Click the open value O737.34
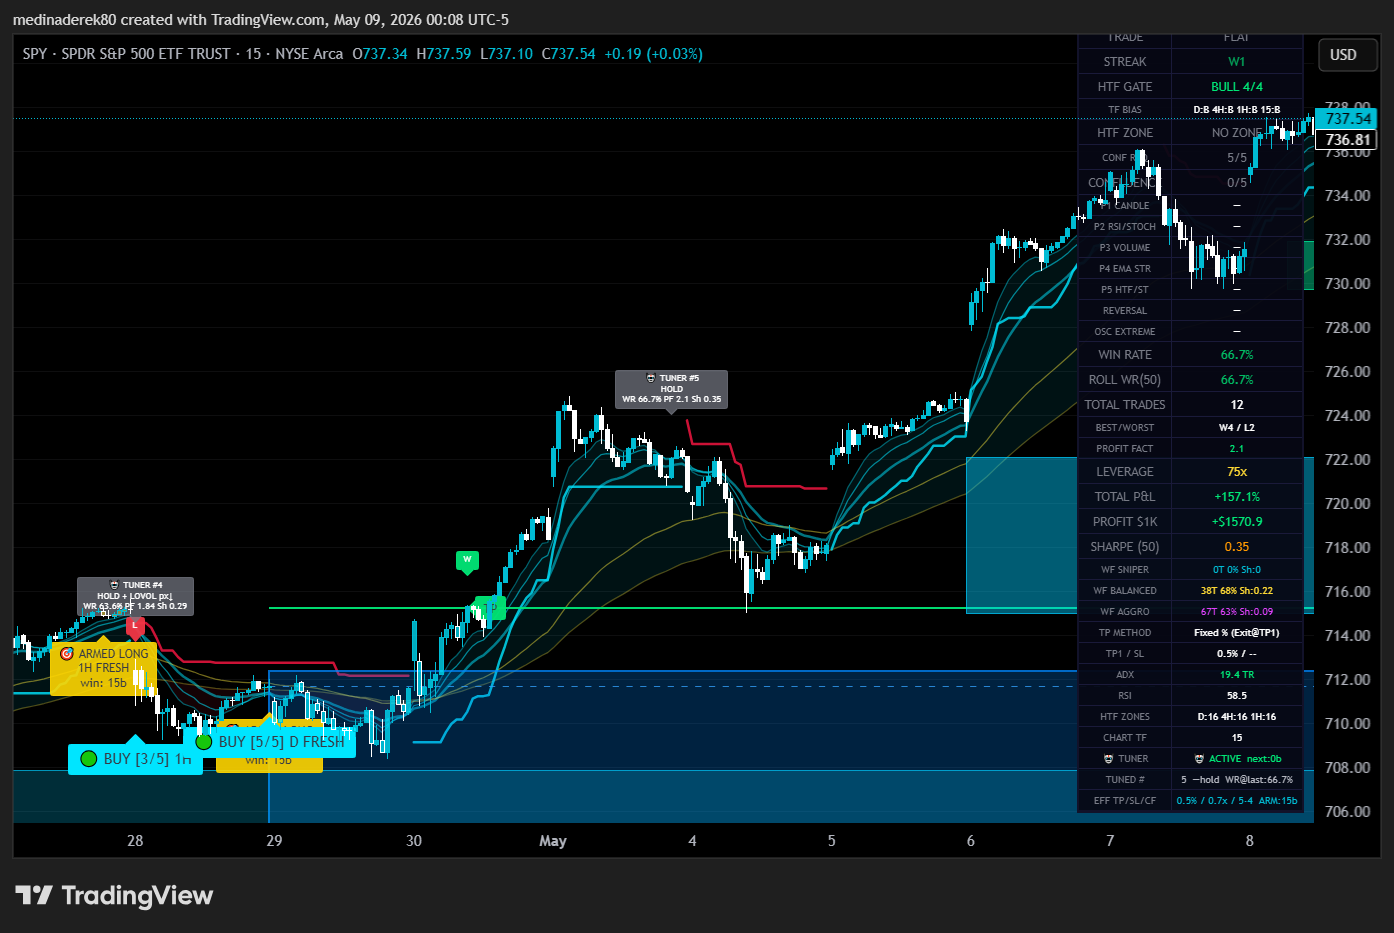The width and height of the screenshot is (1394, 933). tap(380, 54)
